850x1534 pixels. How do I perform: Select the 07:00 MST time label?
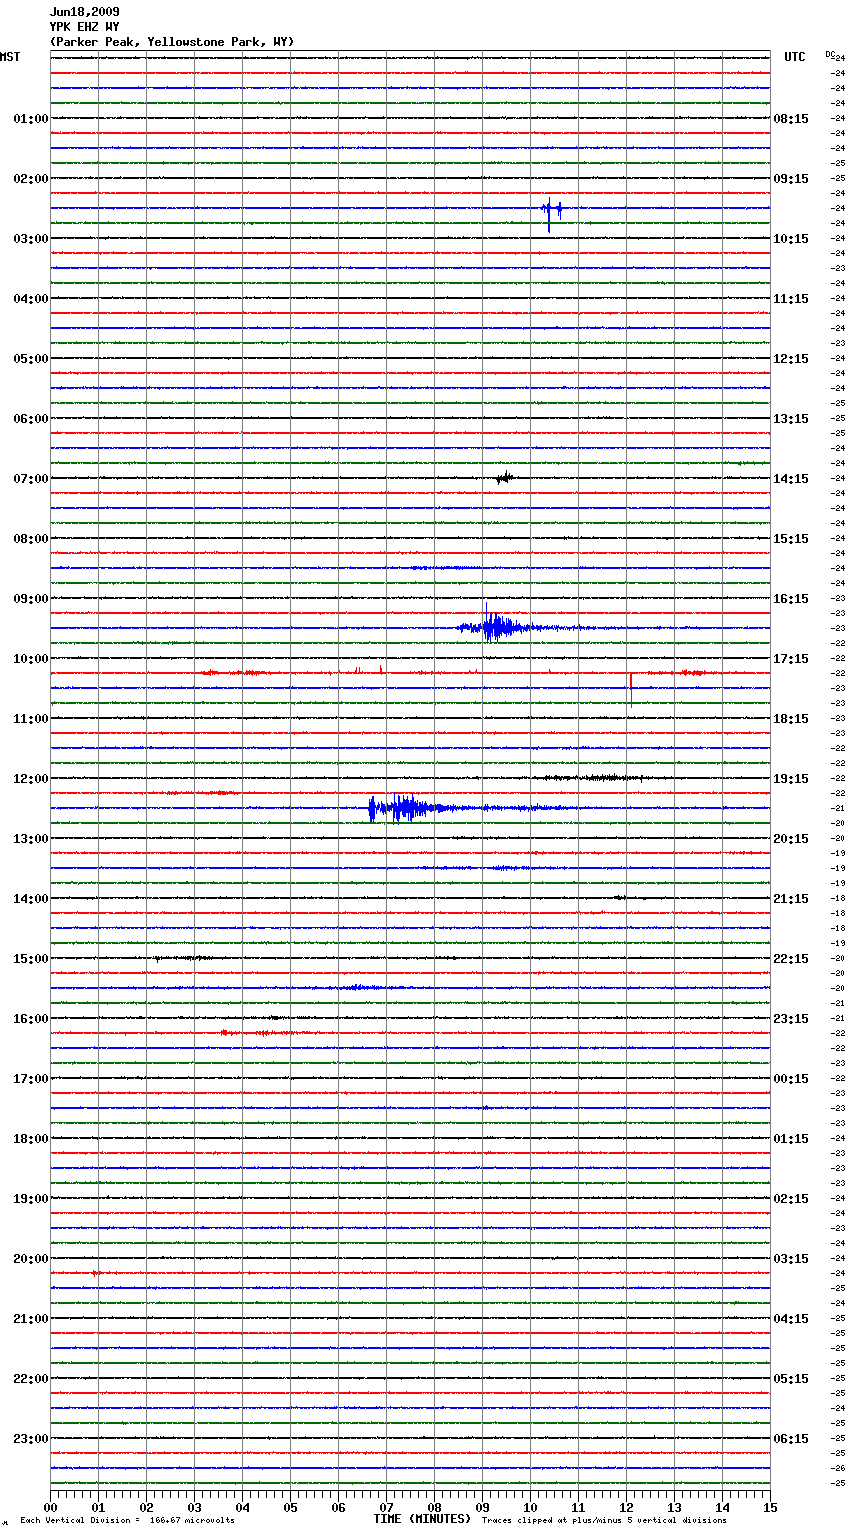[x=31, y=479]
